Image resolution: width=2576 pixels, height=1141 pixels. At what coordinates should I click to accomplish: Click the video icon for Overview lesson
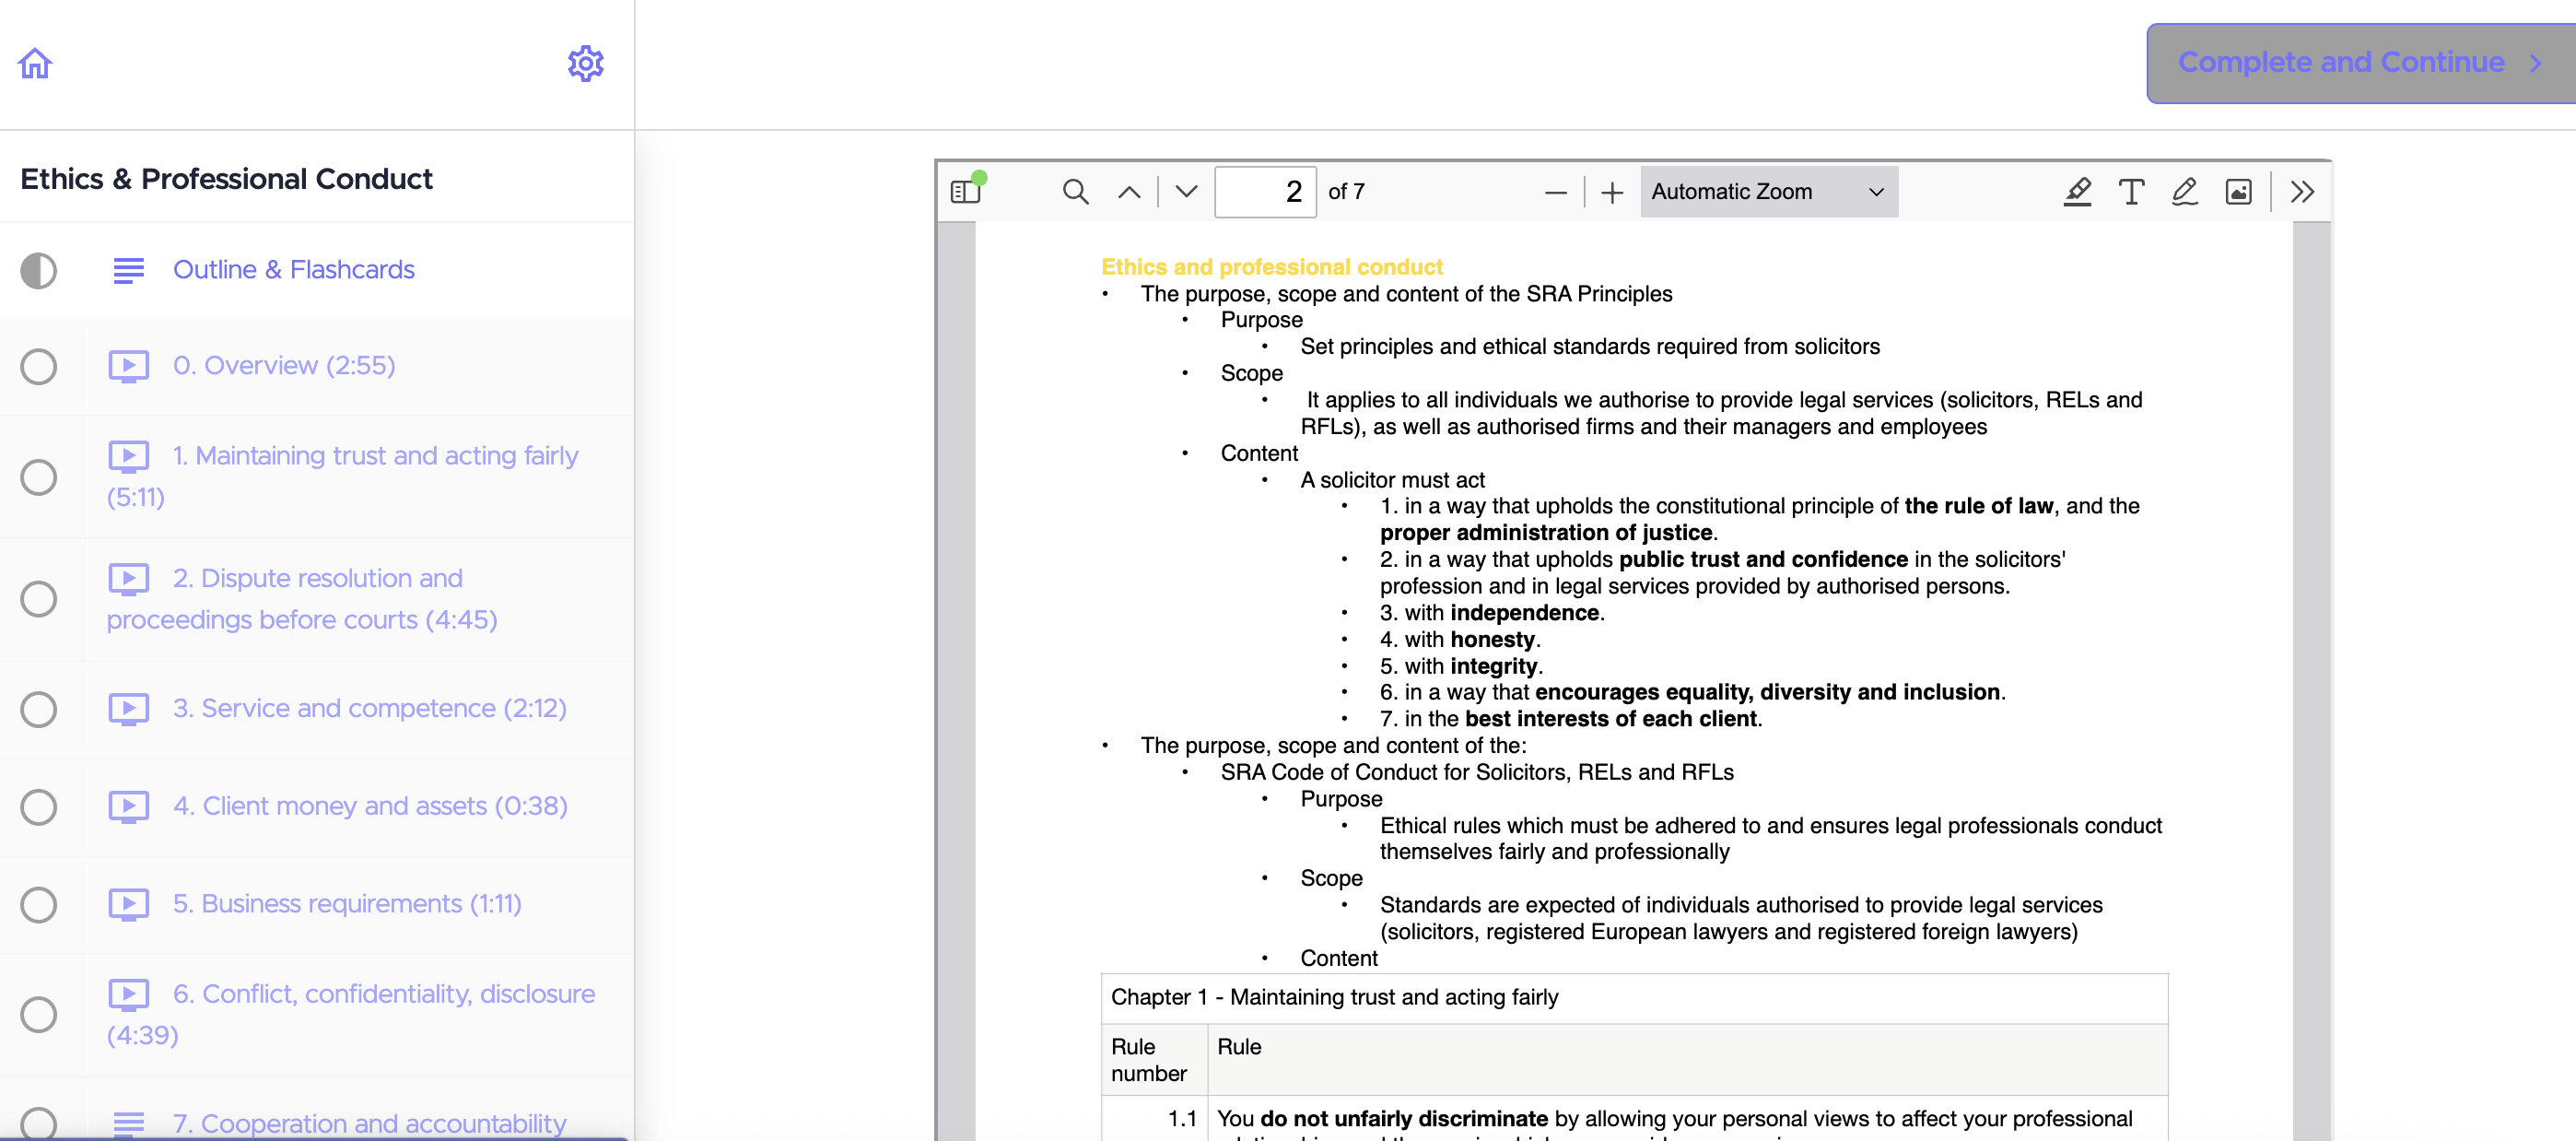pyautogui.click(x=129, y=366)
